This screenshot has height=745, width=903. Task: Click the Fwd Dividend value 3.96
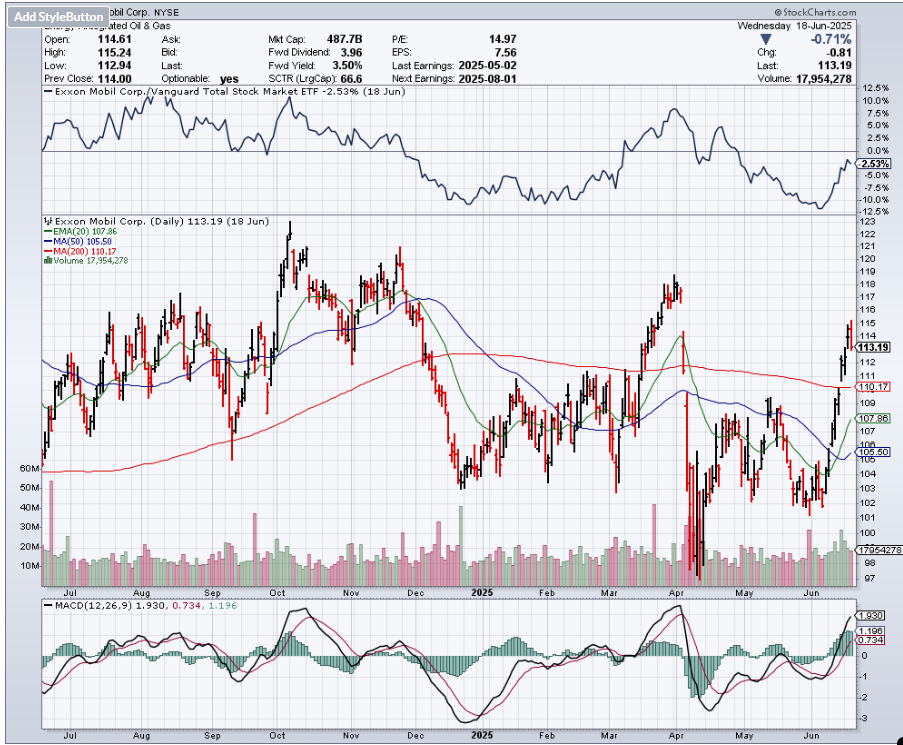pyautogui.click(x=351, y=52)
